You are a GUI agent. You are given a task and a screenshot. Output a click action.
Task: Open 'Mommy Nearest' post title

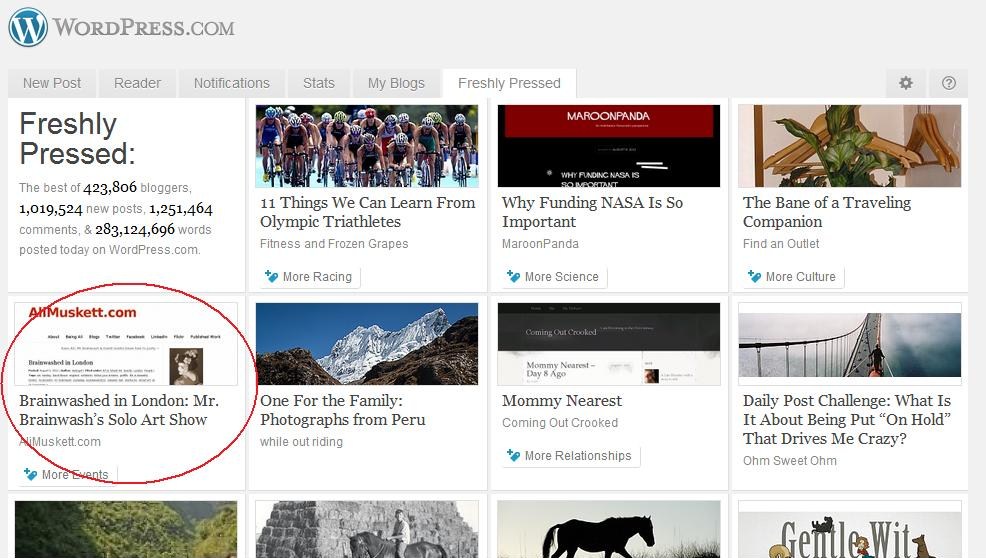(x=562, y=401)
